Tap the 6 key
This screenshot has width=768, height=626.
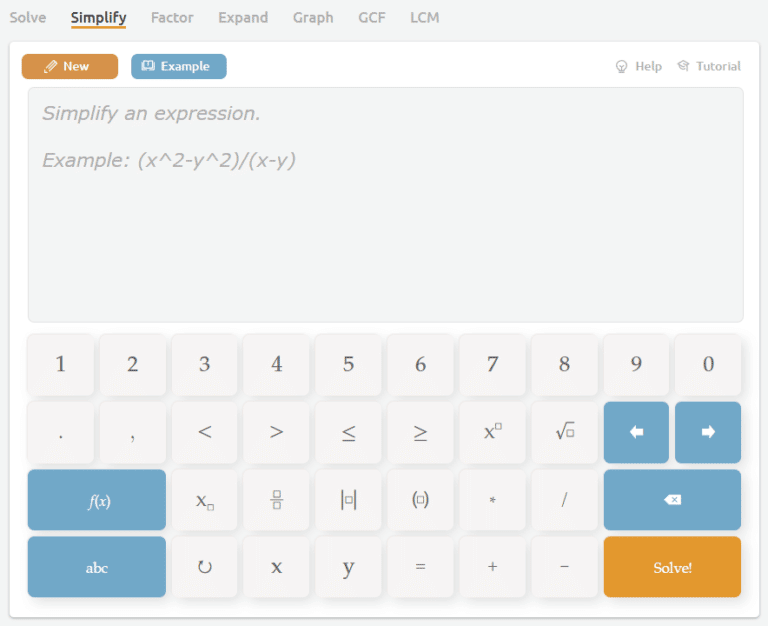tap(420, 364)
